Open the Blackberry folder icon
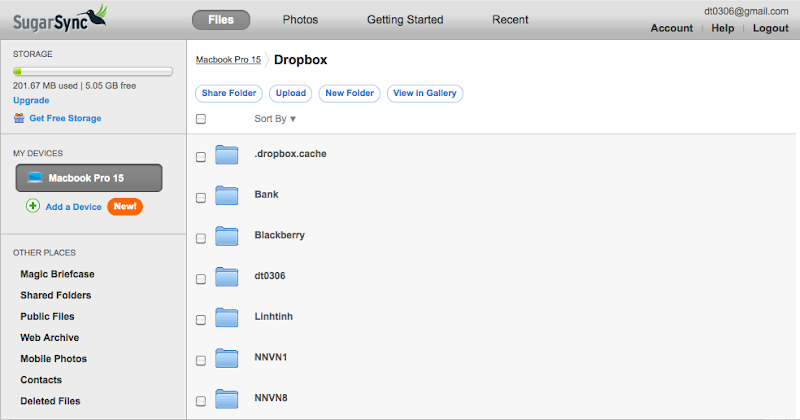The image size is (800, 420). [227, 236]
